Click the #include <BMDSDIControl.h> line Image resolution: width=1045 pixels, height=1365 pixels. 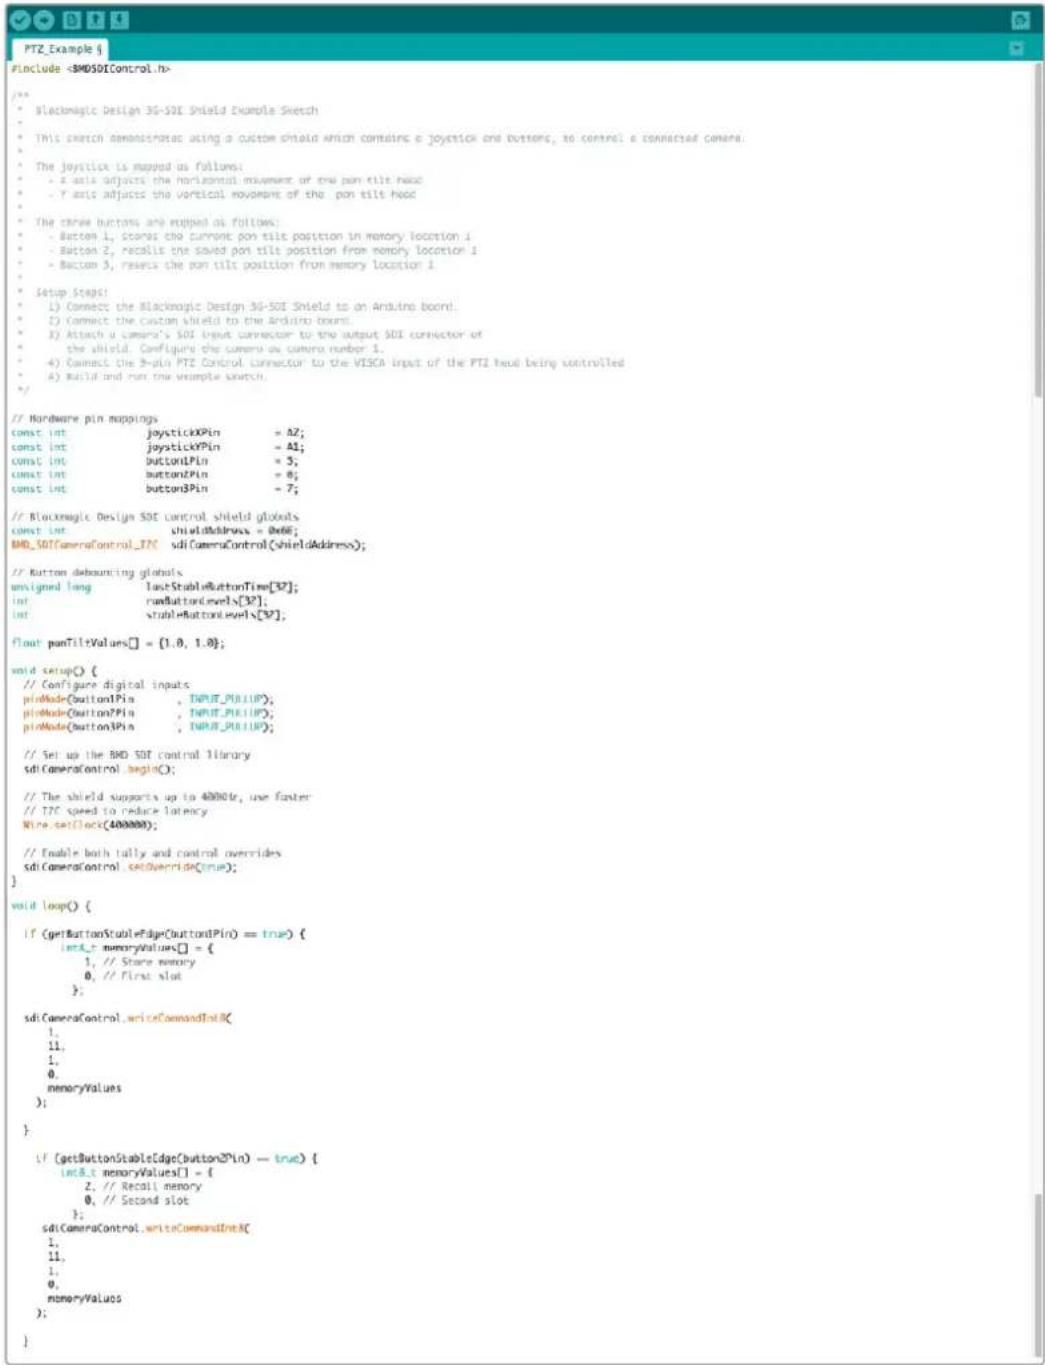pos(91,69)
